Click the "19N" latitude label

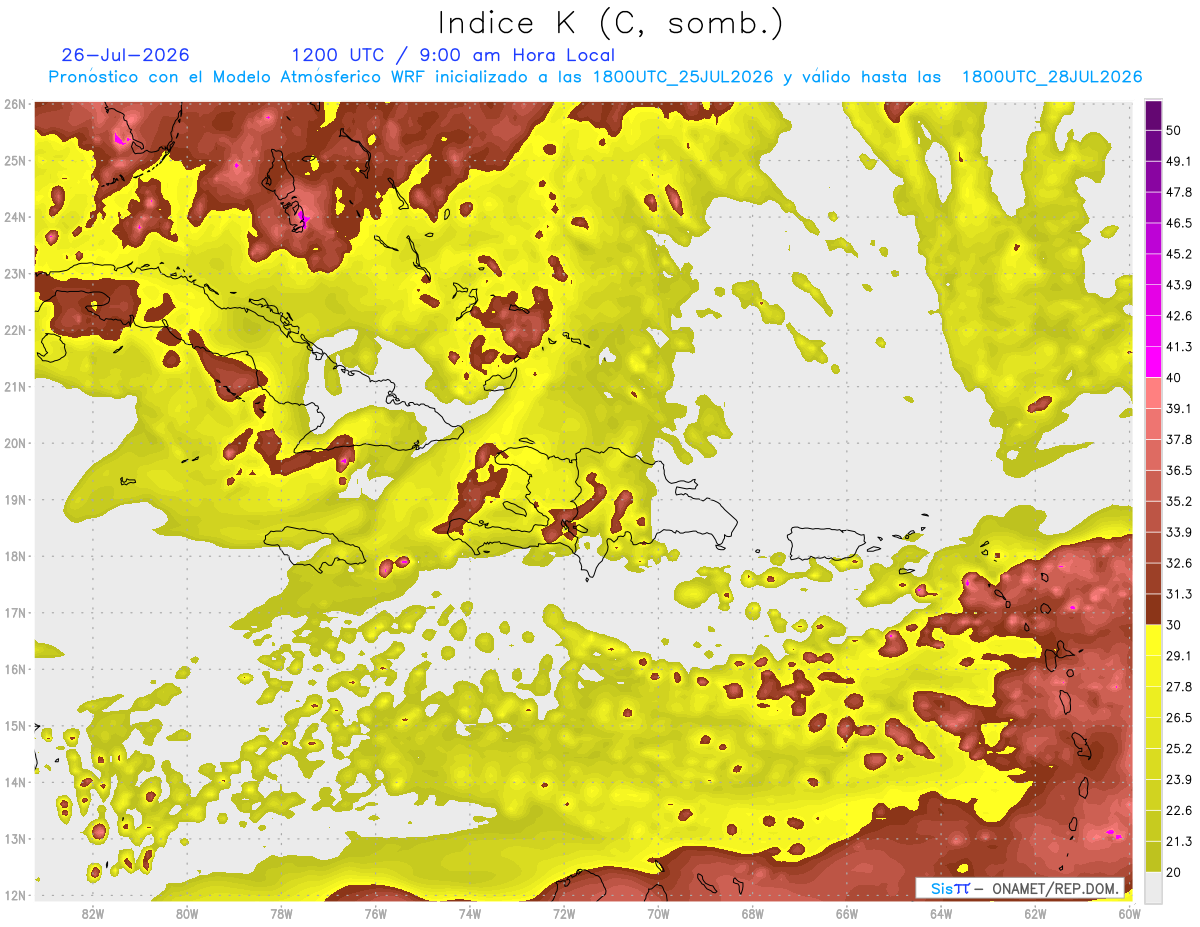[x=15, y=499]
